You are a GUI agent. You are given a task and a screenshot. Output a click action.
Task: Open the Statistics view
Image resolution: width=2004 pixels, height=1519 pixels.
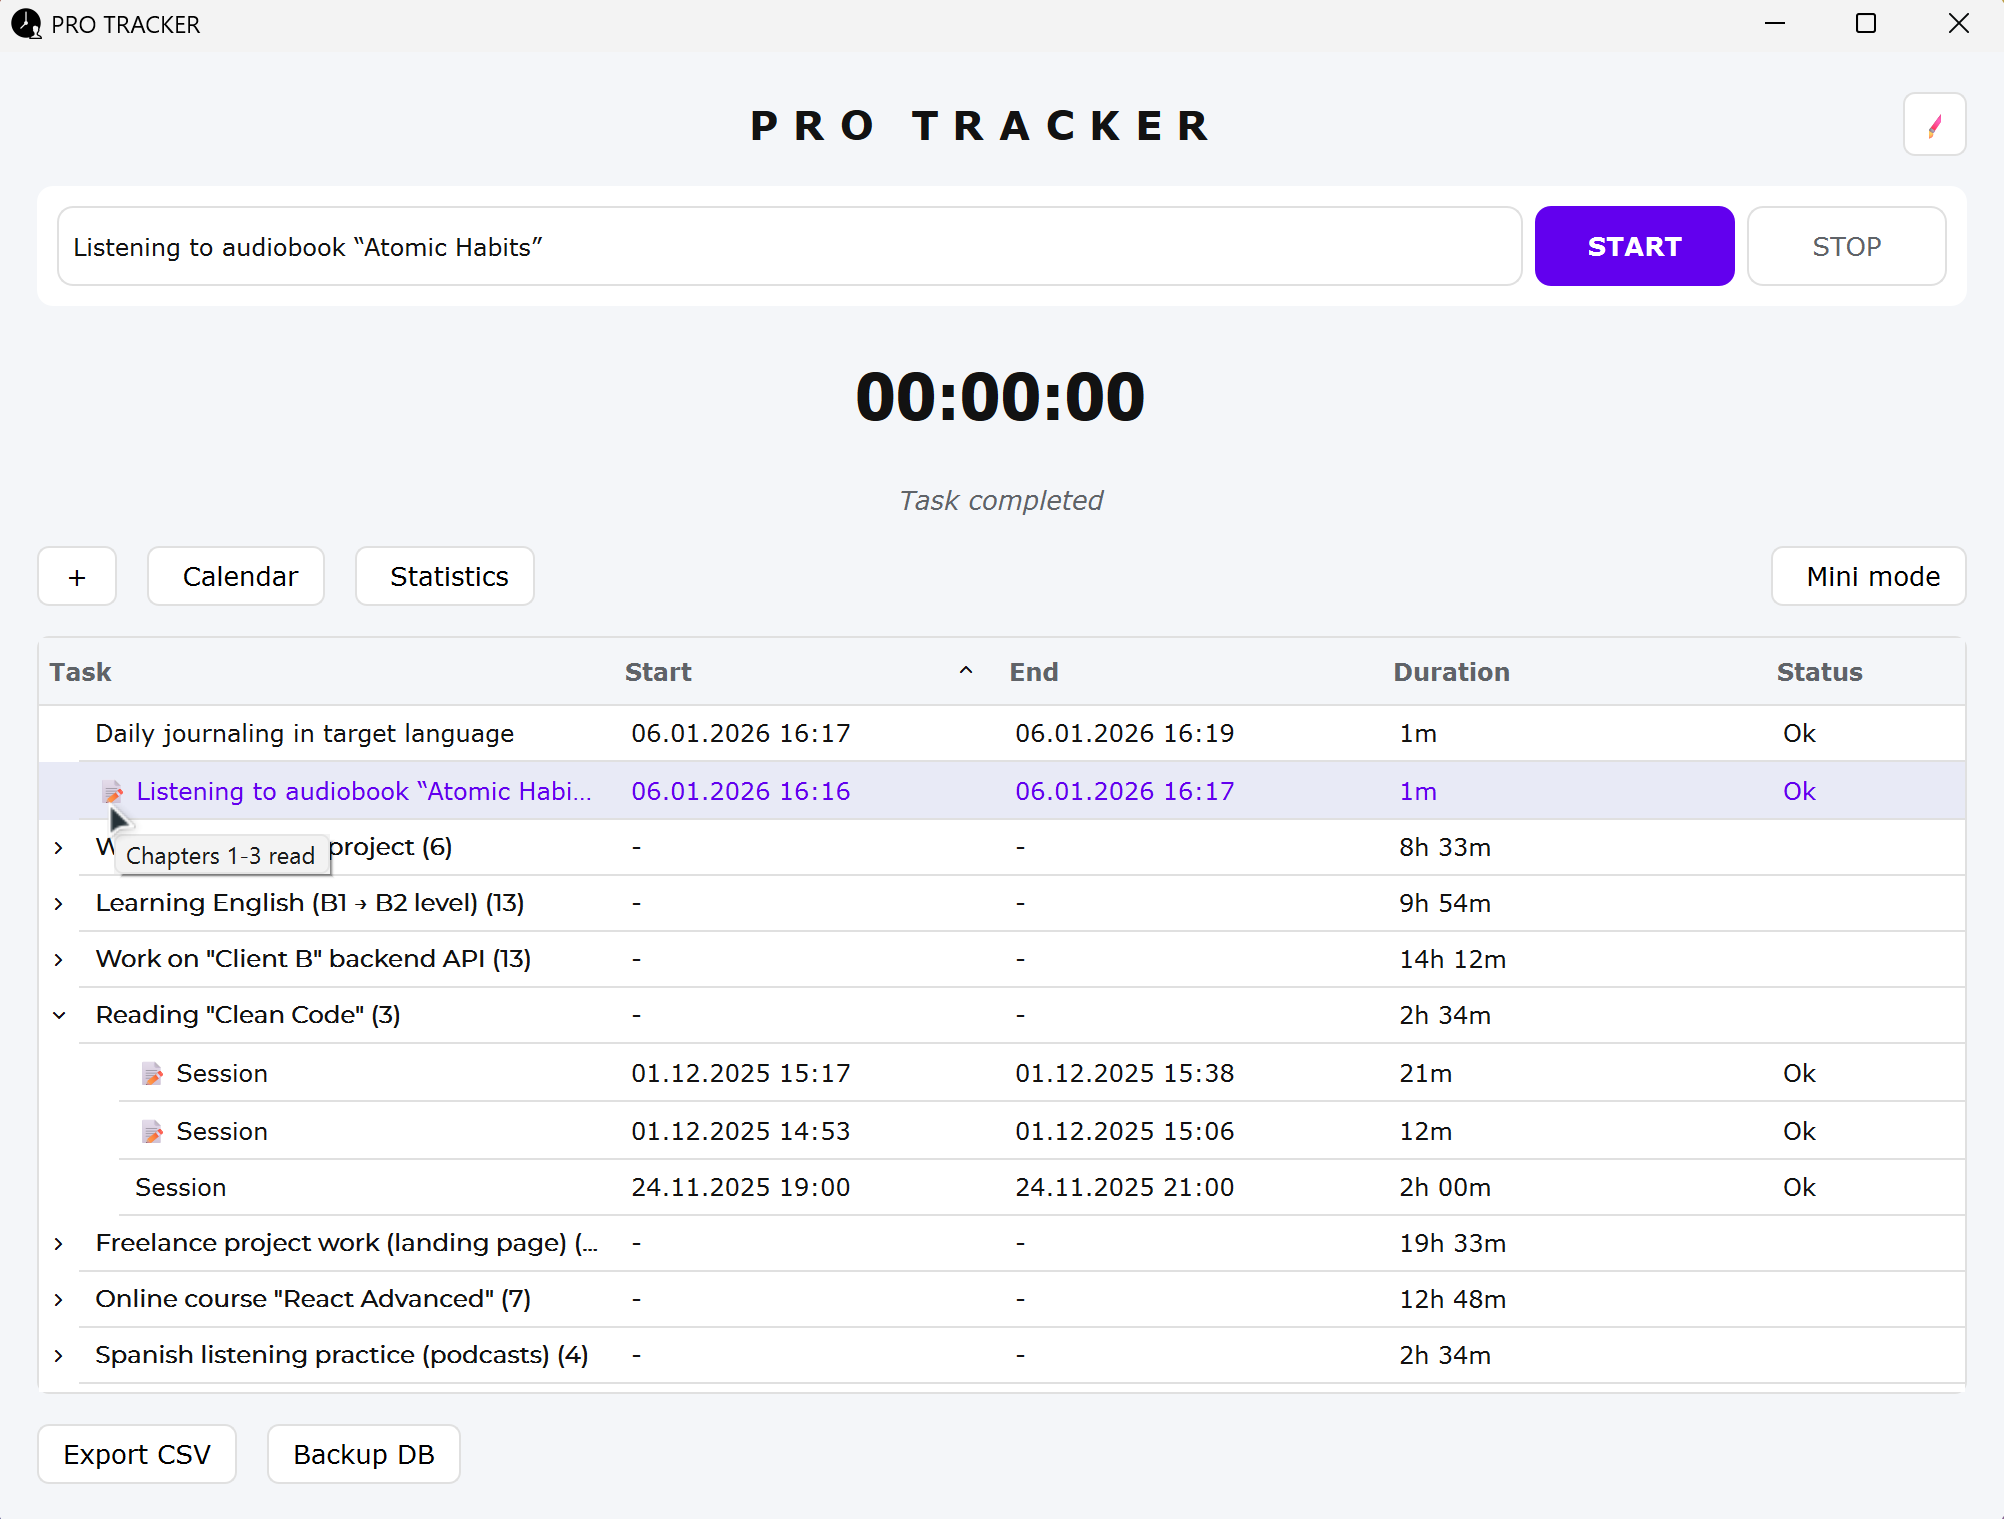pyautogui.click(x=444, y=576)
